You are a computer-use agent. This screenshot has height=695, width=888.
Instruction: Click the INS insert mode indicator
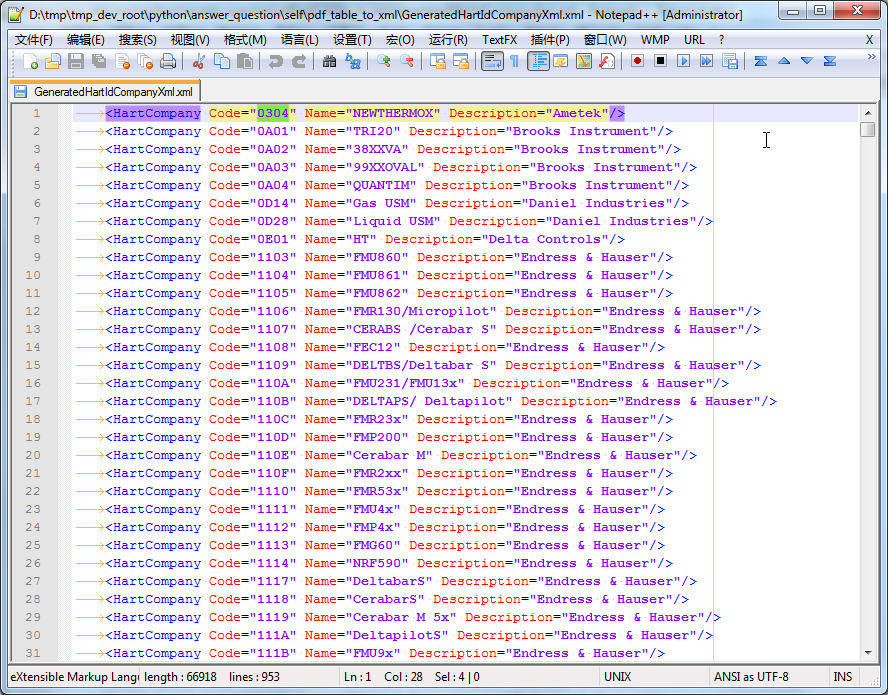[843, 677]
